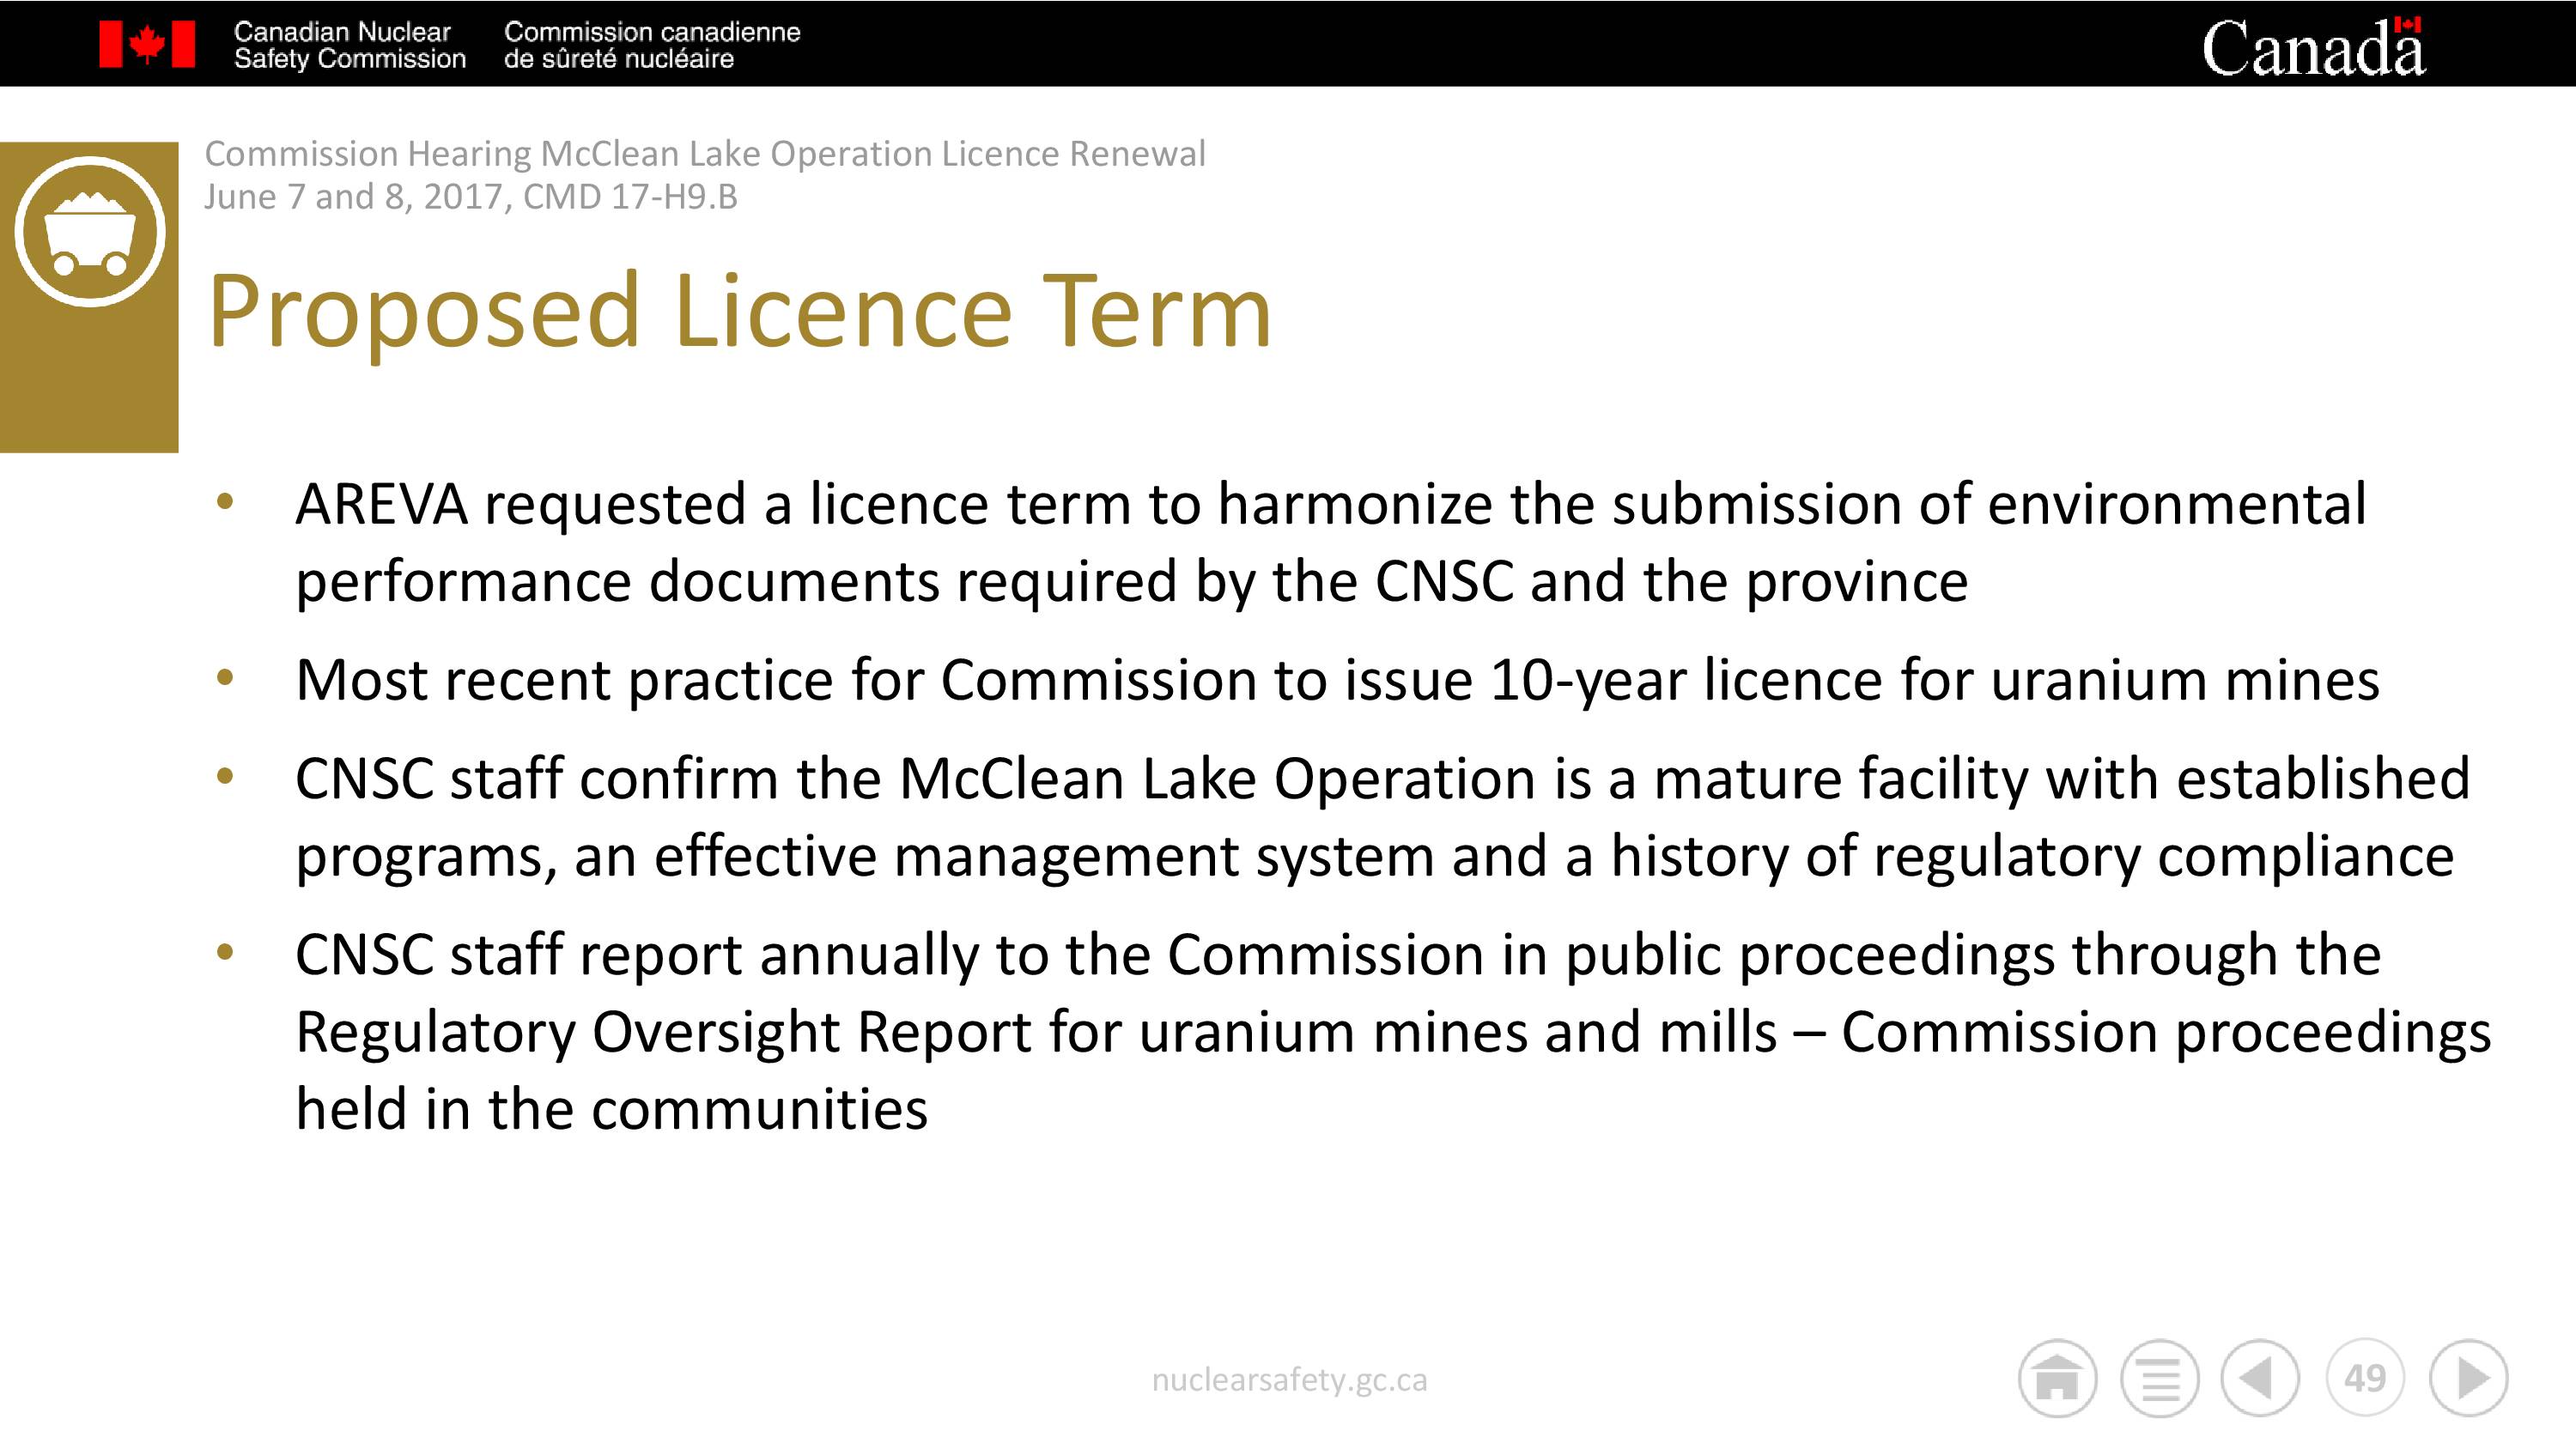Click the slide number 49 indicator

[2364, 1378]
